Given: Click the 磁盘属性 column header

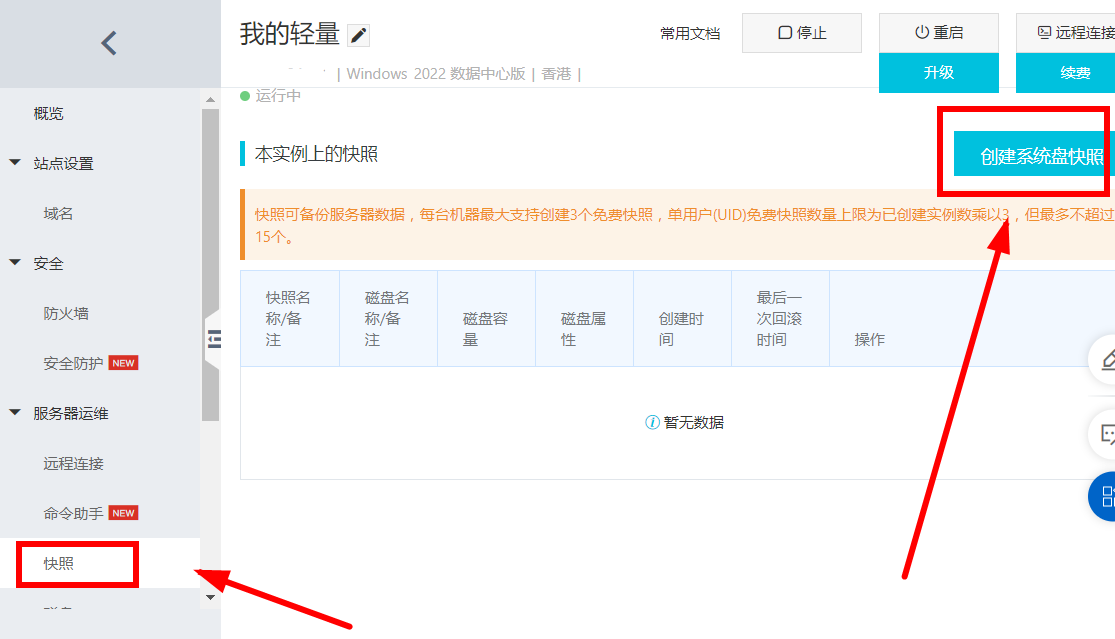Looking at the screenshot, I should [x=585, y=318].
